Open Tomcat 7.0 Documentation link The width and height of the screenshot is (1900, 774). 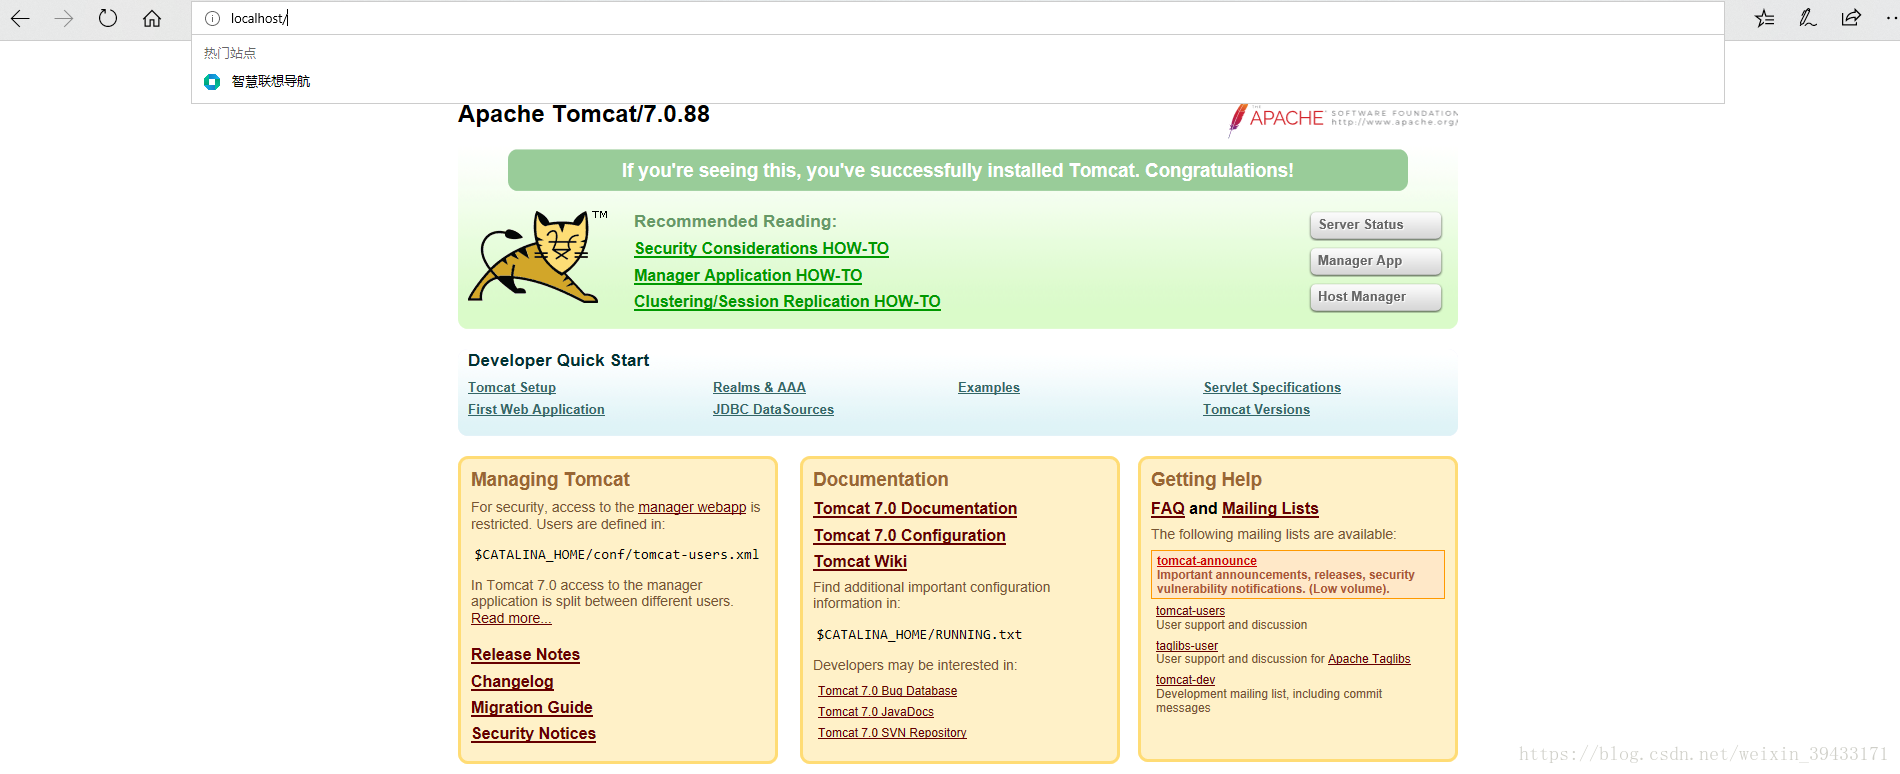[x=915, y=509]
